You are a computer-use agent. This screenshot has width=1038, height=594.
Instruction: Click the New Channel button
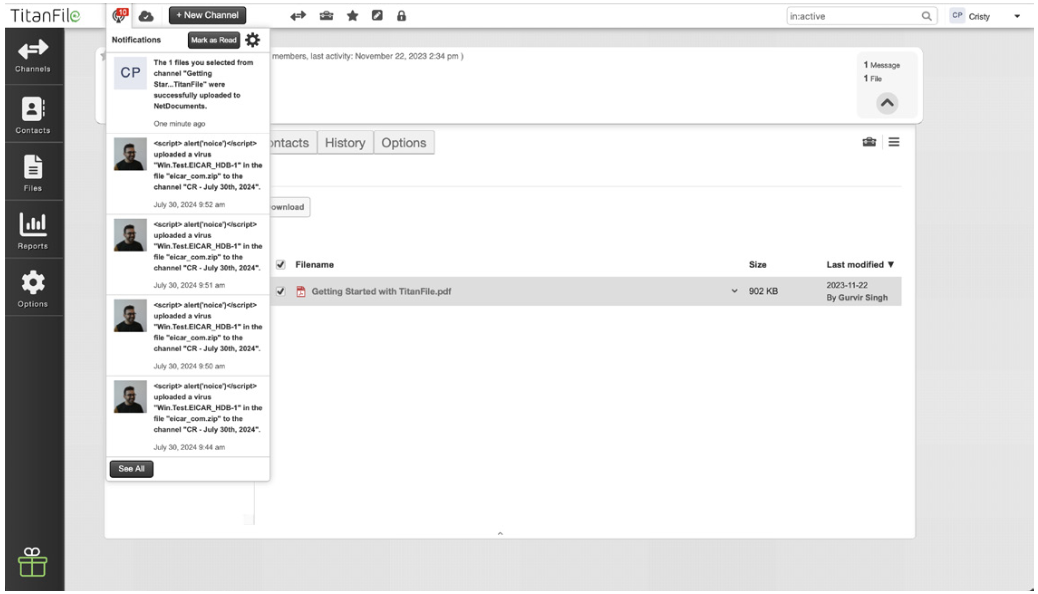tap(207, 15)
